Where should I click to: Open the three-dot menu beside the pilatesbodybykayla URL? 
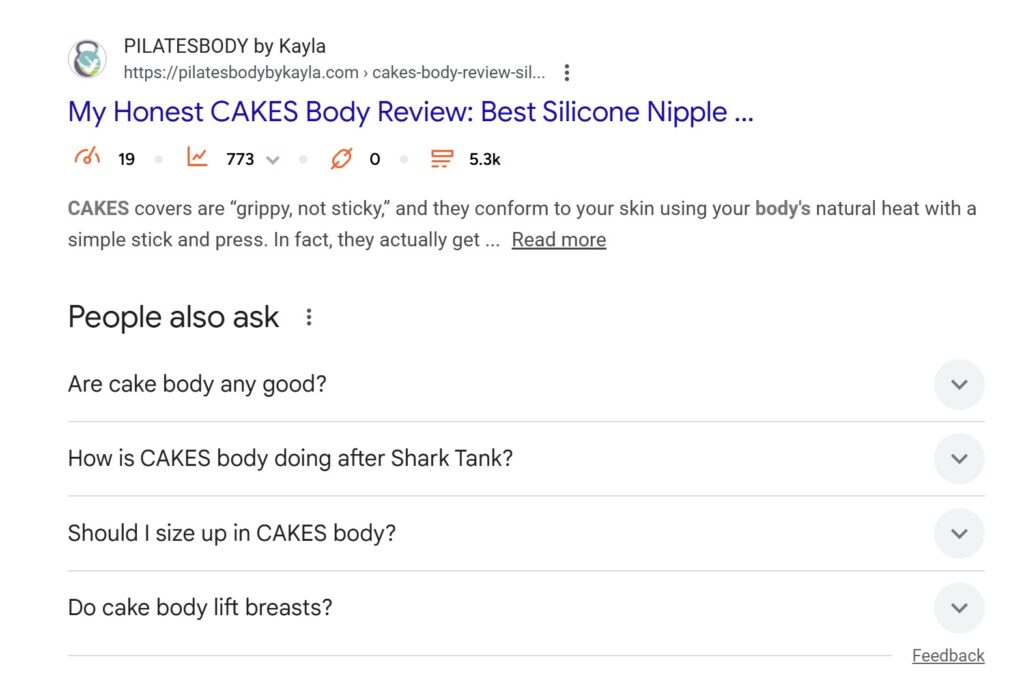(567, 73)
